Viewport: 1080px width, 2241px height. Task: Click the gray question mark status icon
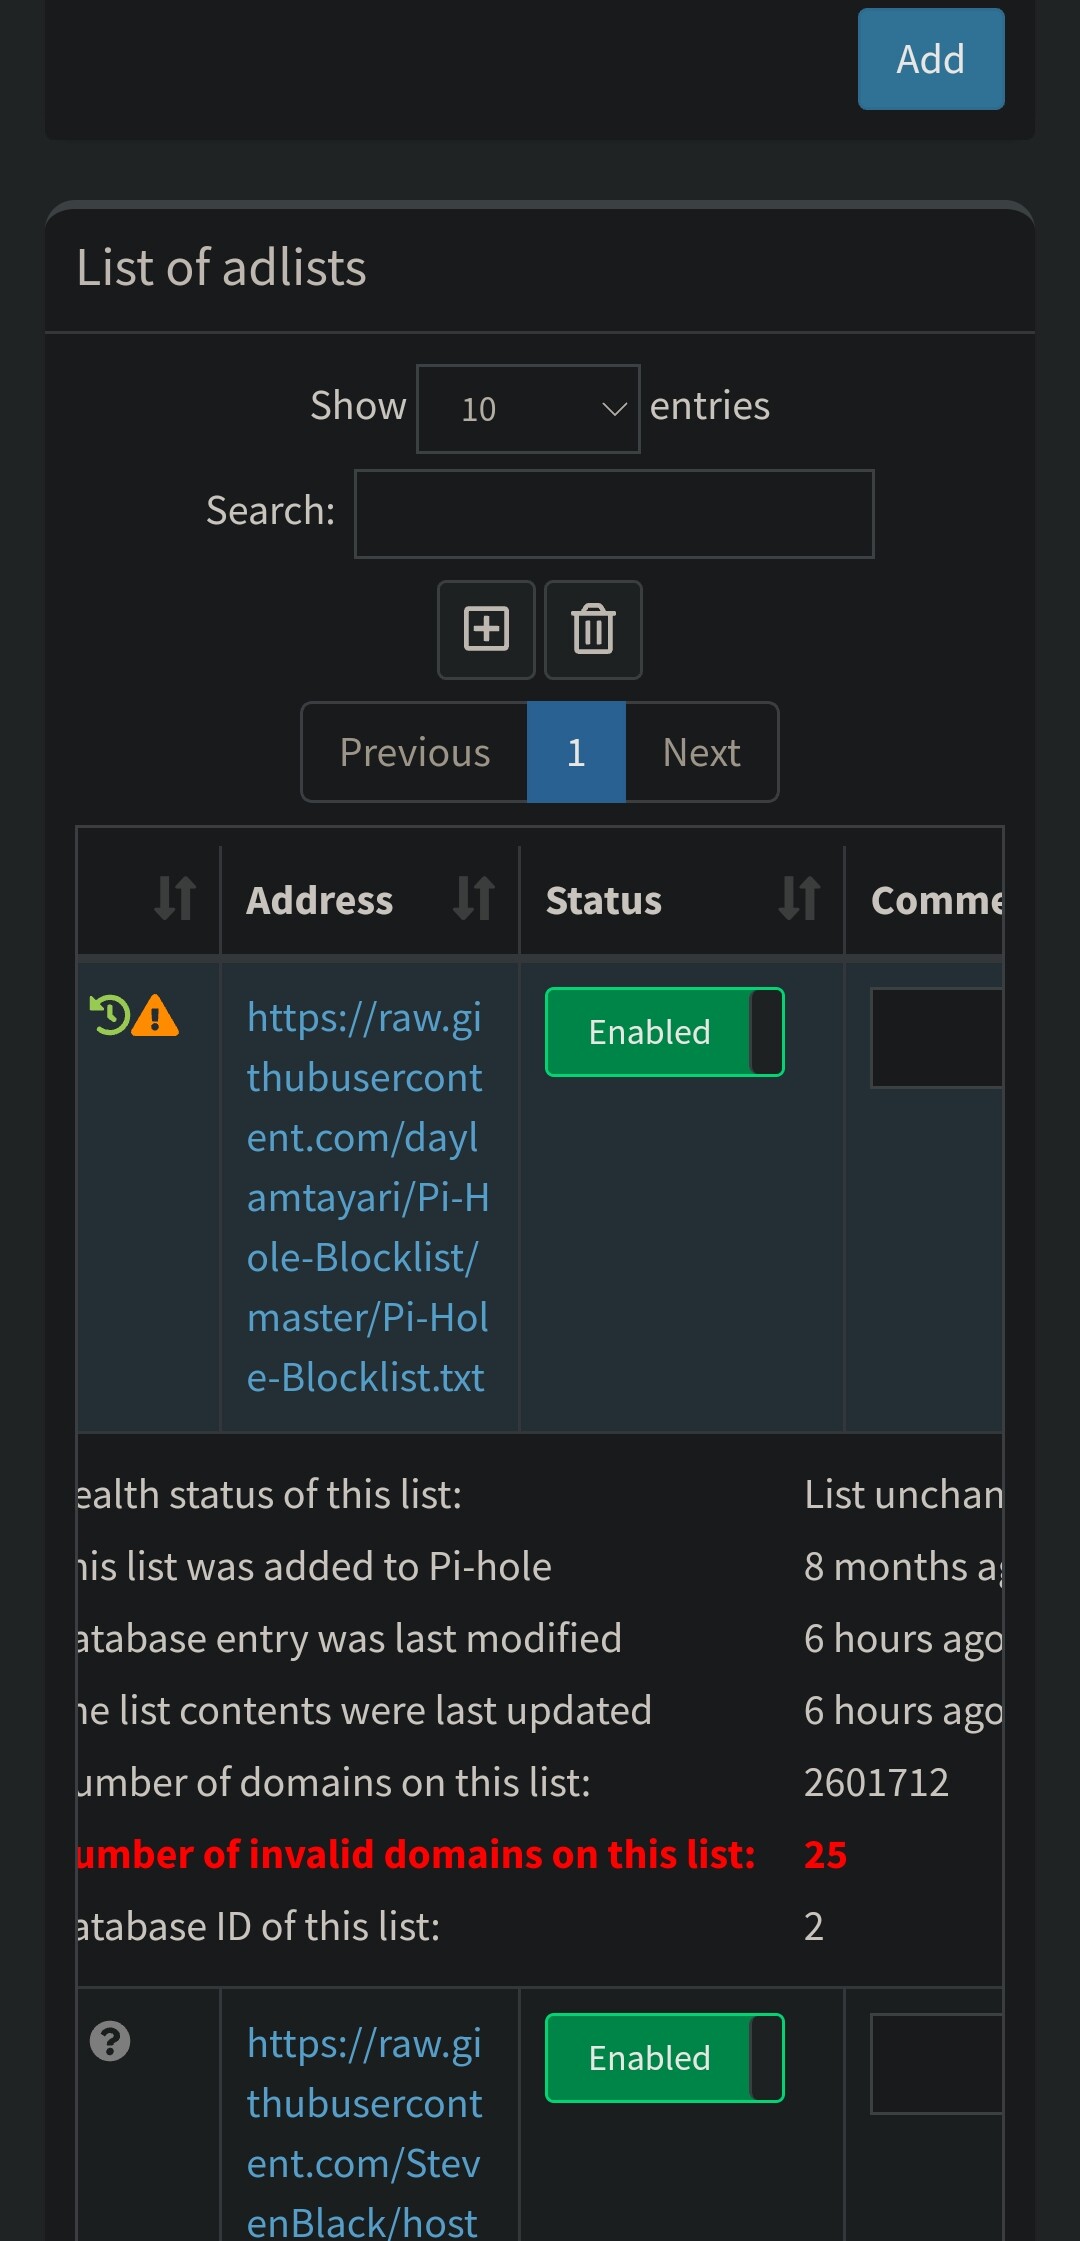coord(110,2041)
